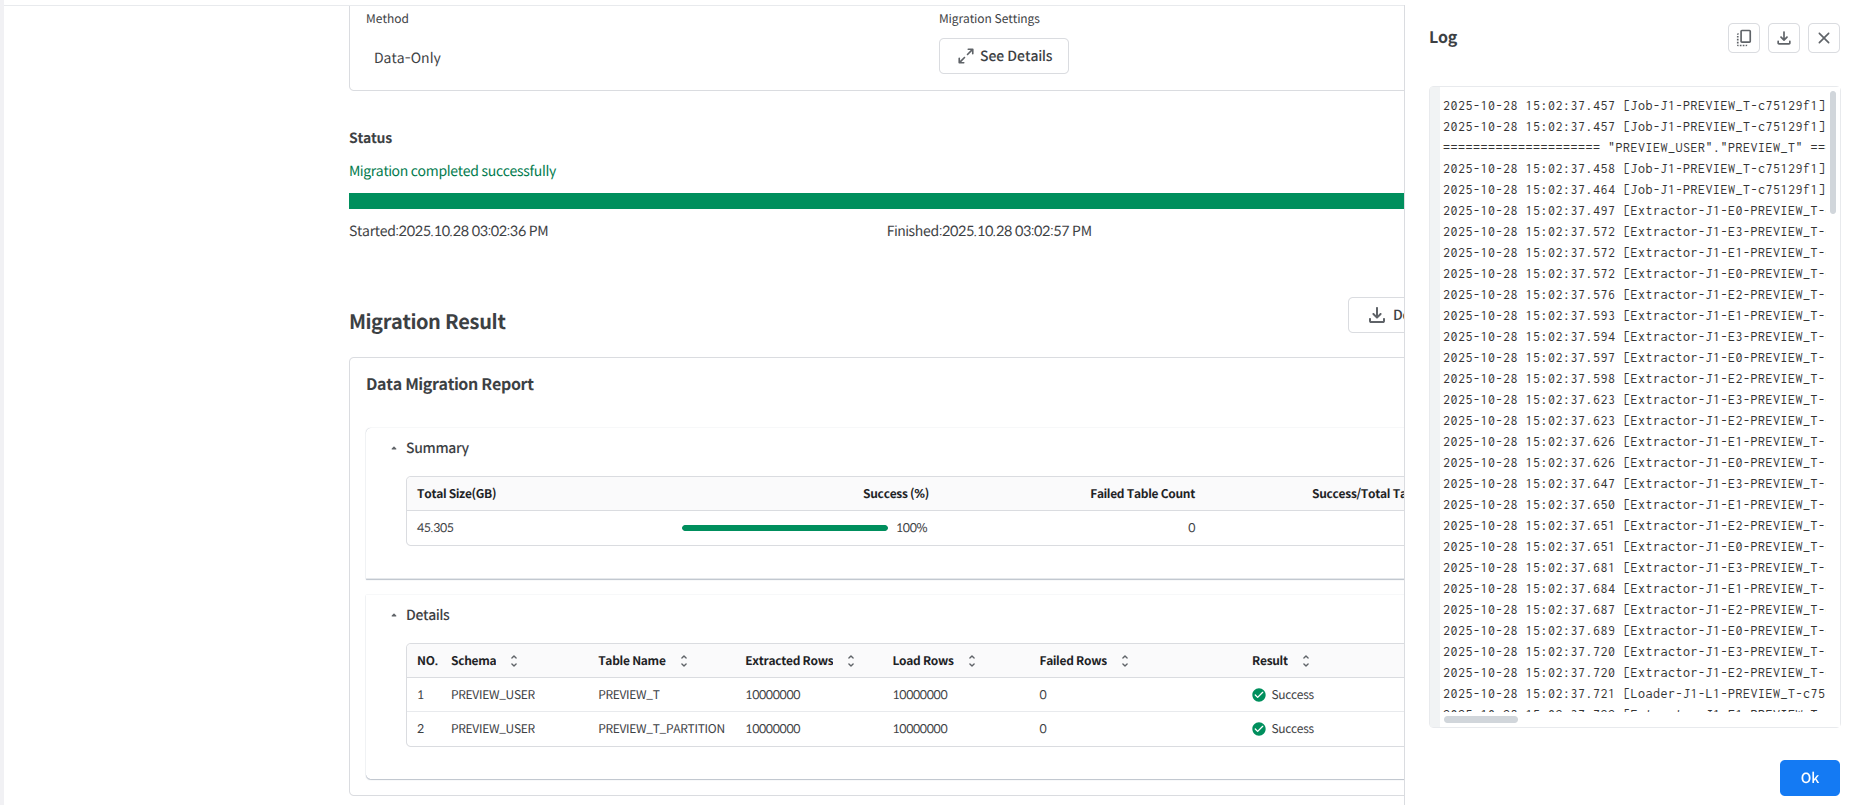Sort the Schema column
Image resolution: width=1863 pixels, height=805 pixels.
click(514, 661)
